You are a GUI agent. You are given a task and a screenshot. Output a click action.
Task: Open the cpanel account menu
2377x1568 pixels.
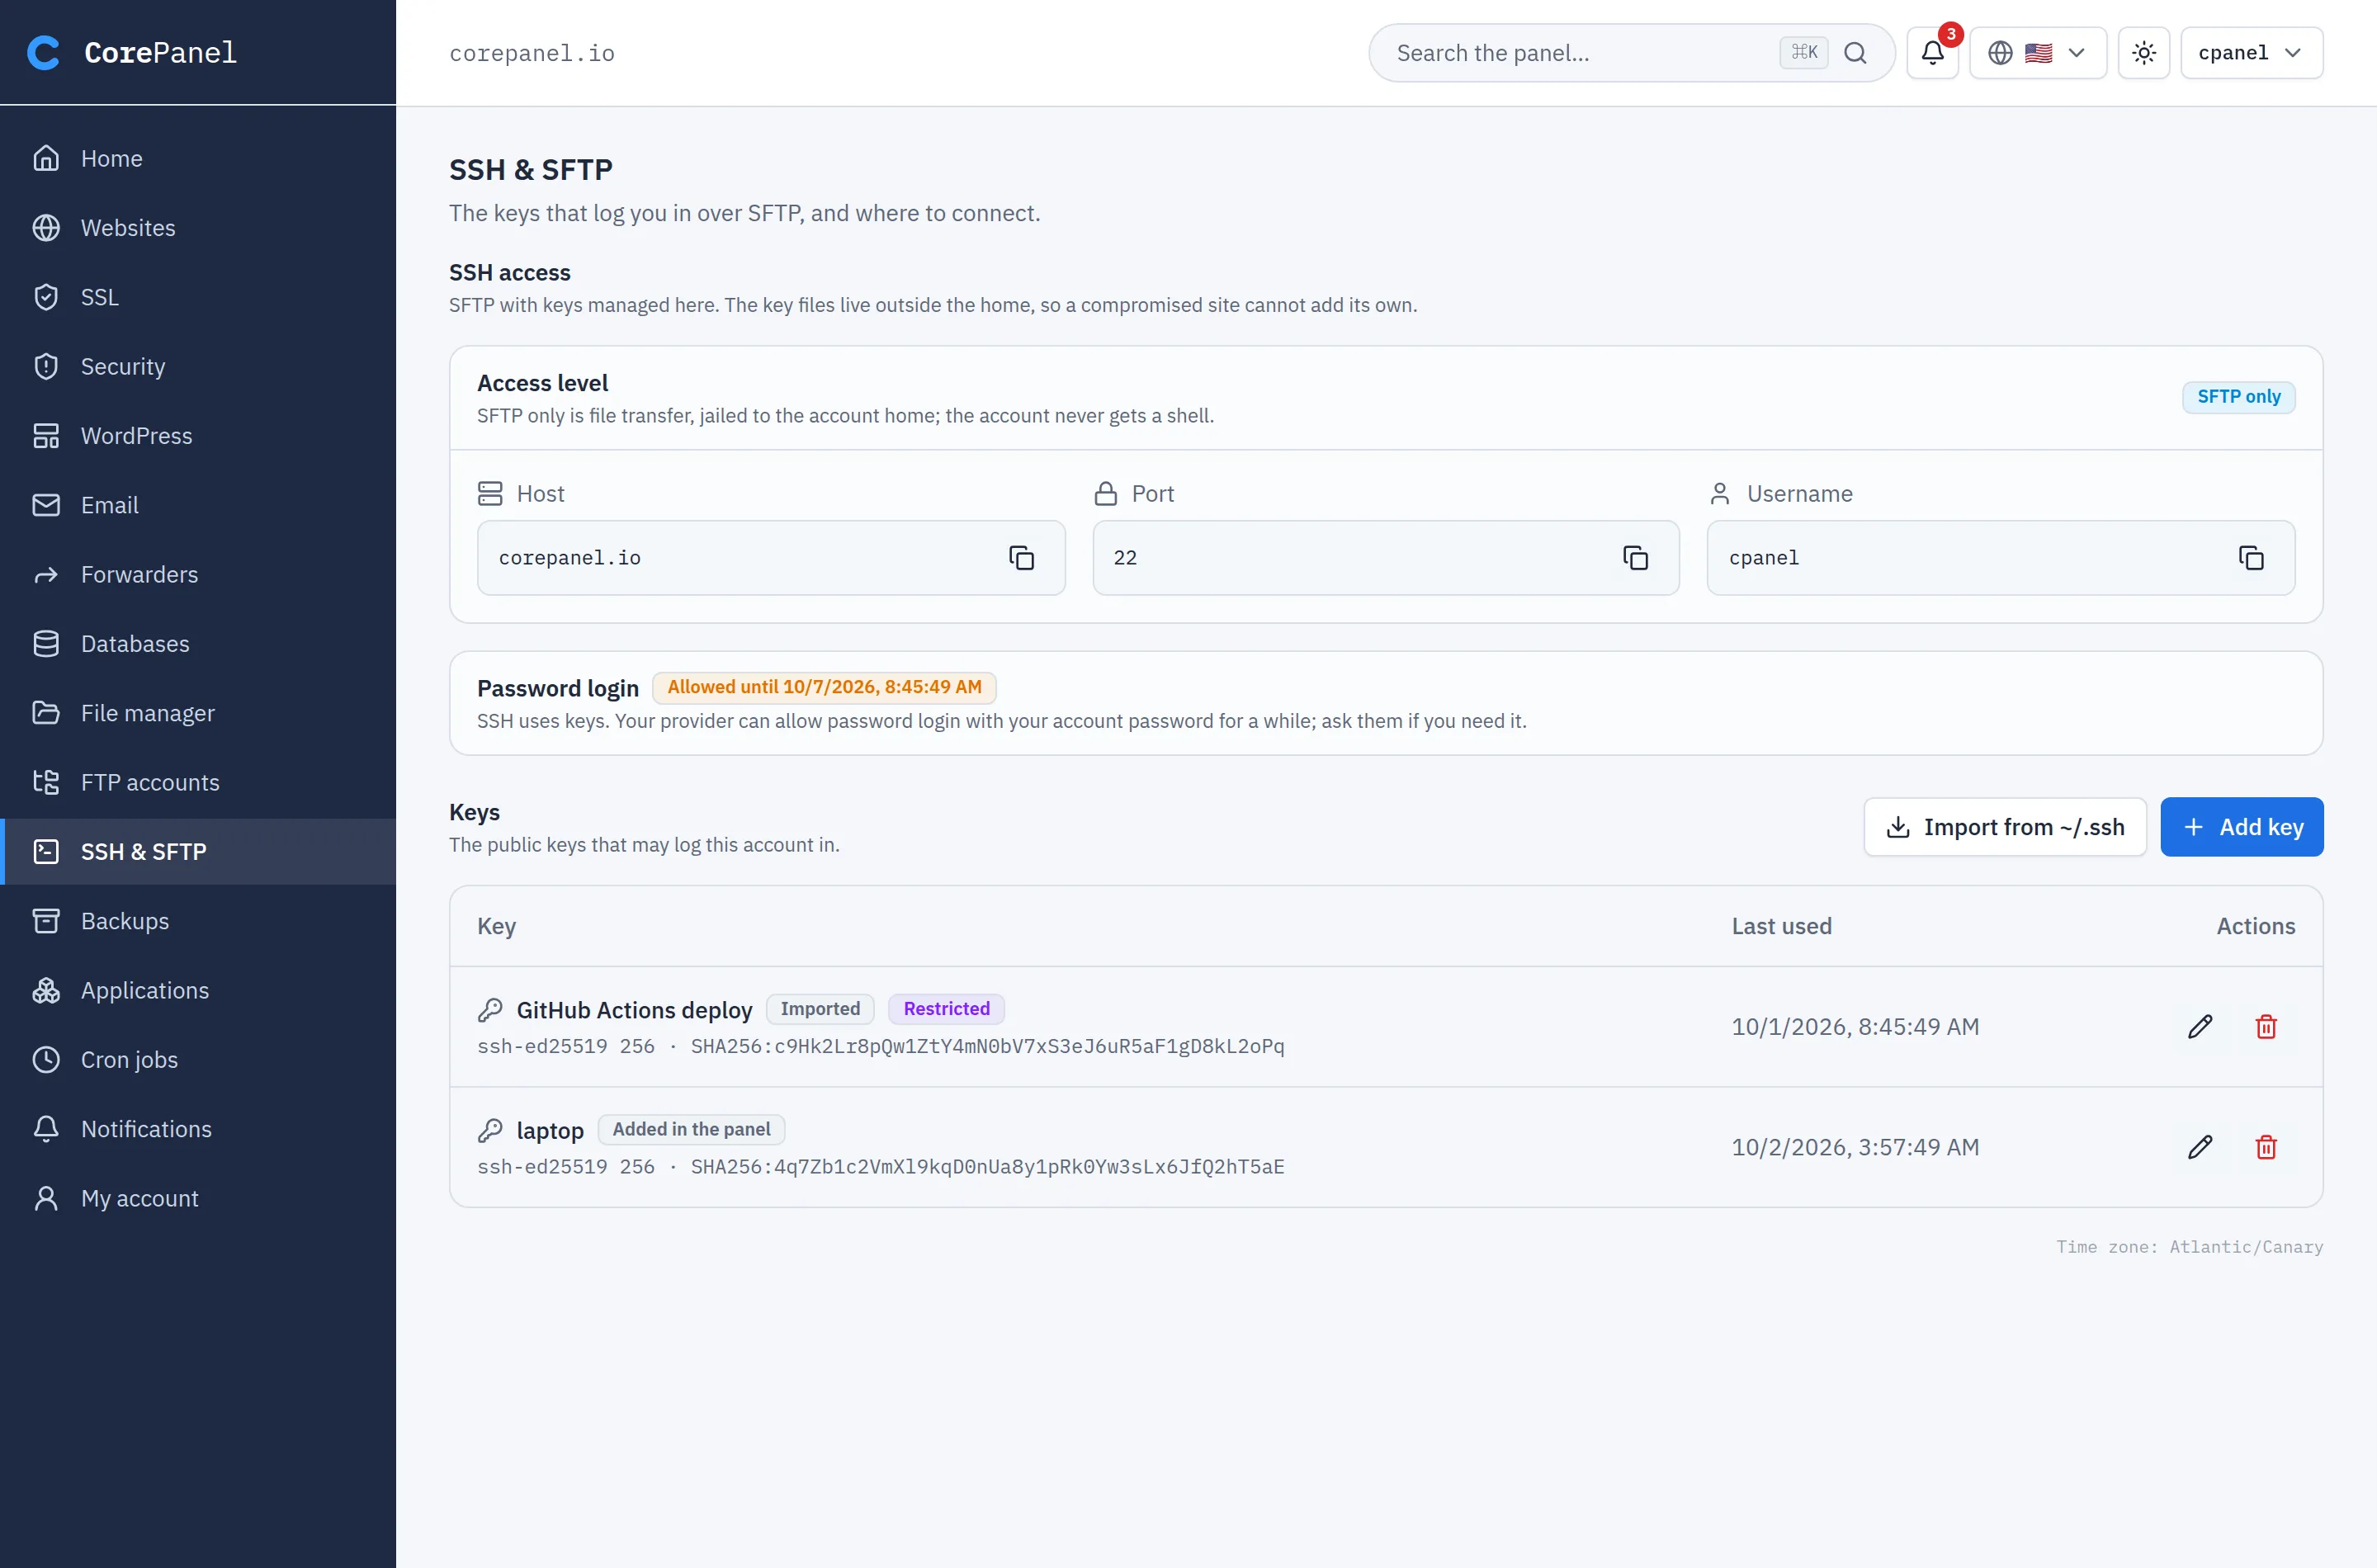2251,53
